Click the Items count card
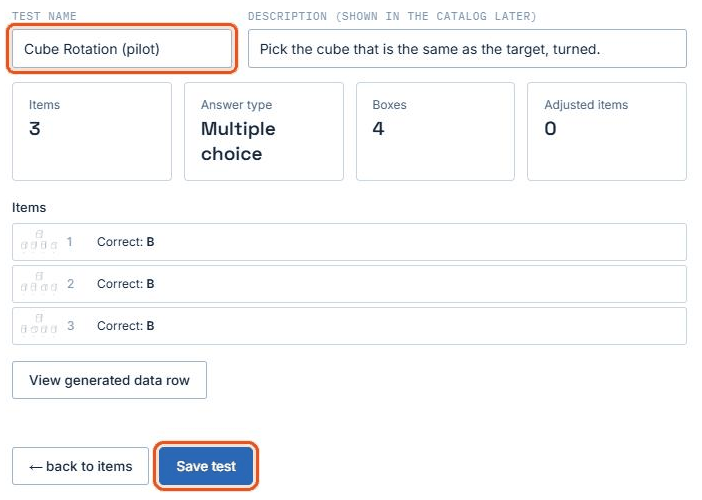702x500 pixels. [92, 131]
